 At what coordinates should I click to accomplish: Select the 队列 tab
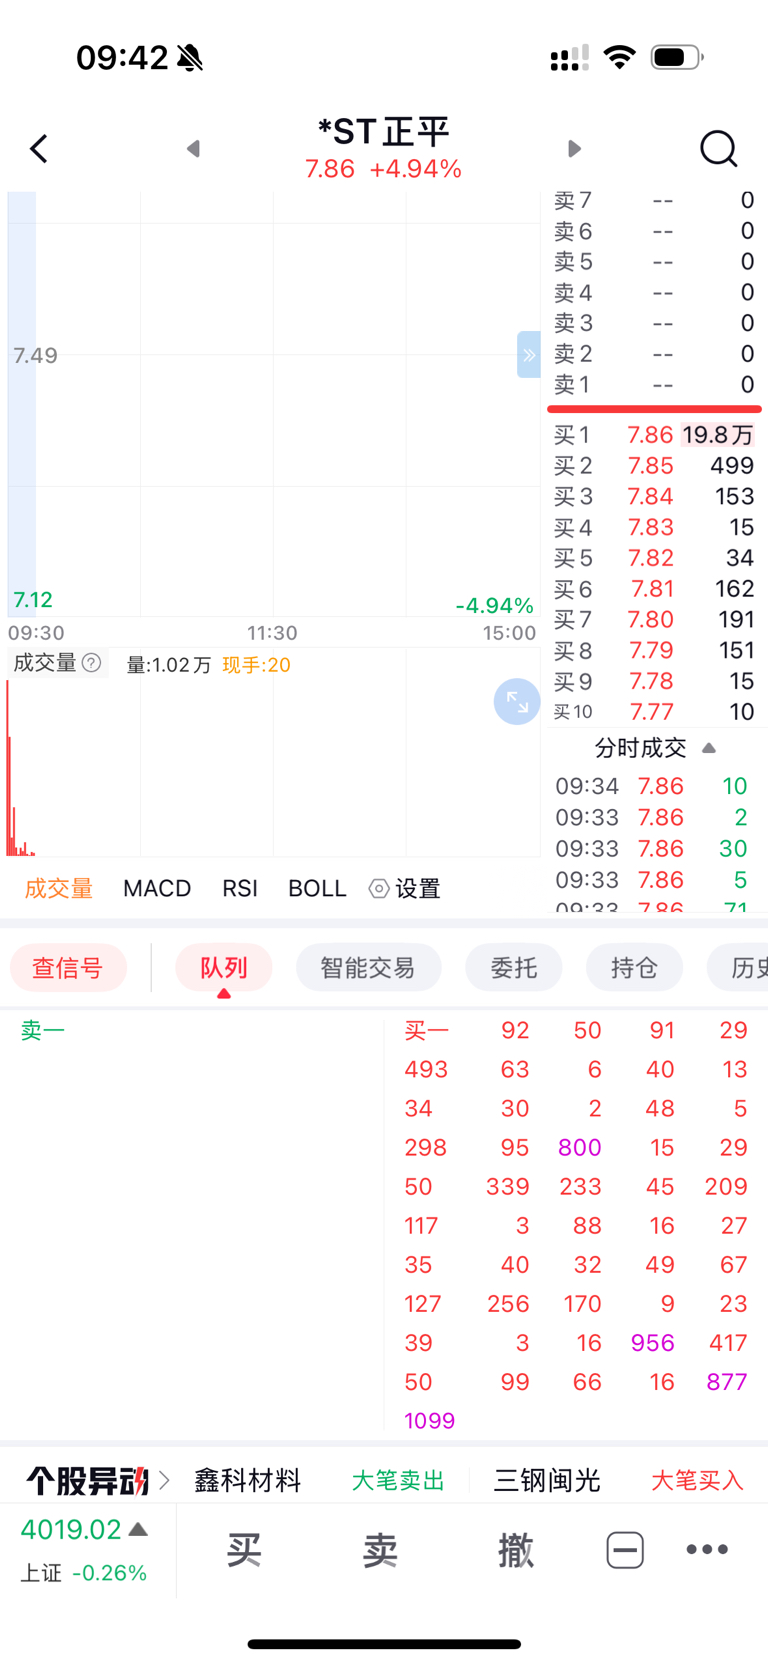click(x=224, y=968)
